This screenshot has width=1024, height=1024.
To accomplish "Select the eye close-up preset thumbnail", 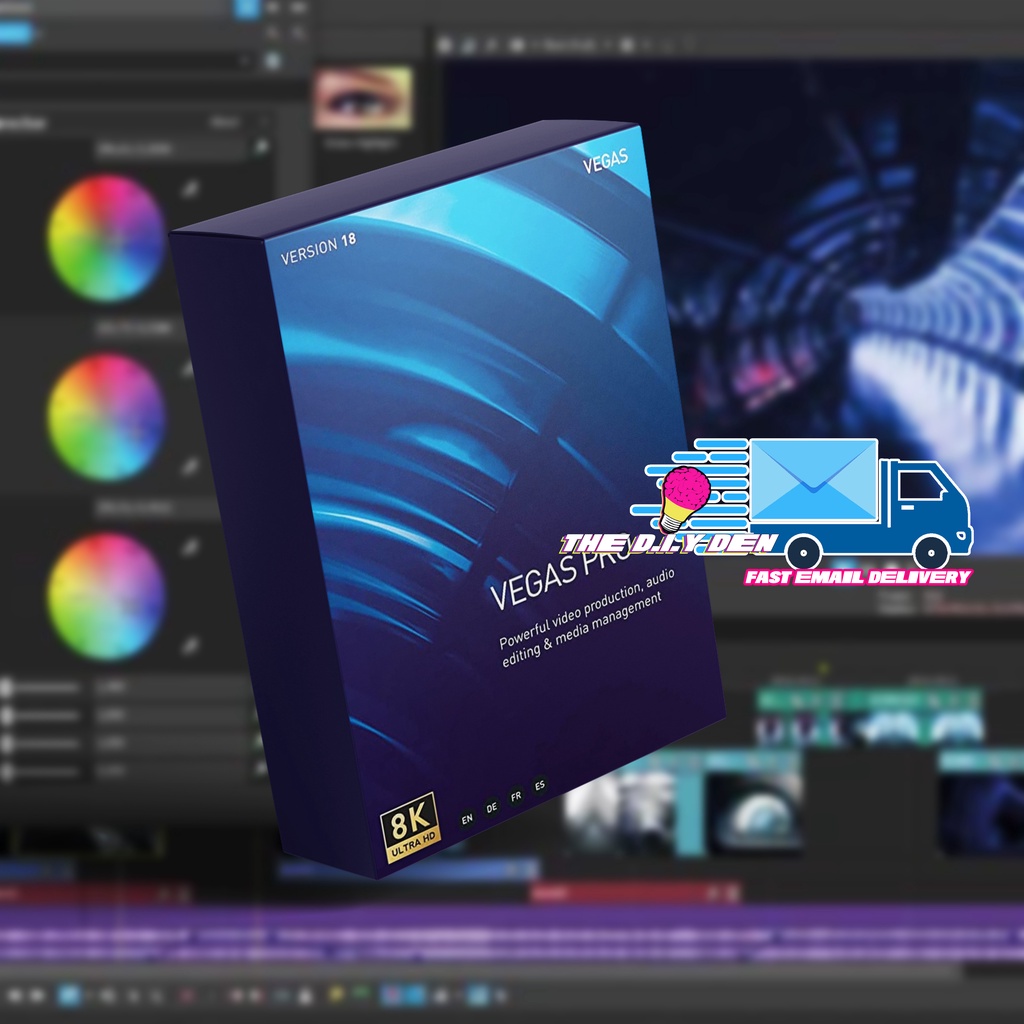I will tap(362, 99).
